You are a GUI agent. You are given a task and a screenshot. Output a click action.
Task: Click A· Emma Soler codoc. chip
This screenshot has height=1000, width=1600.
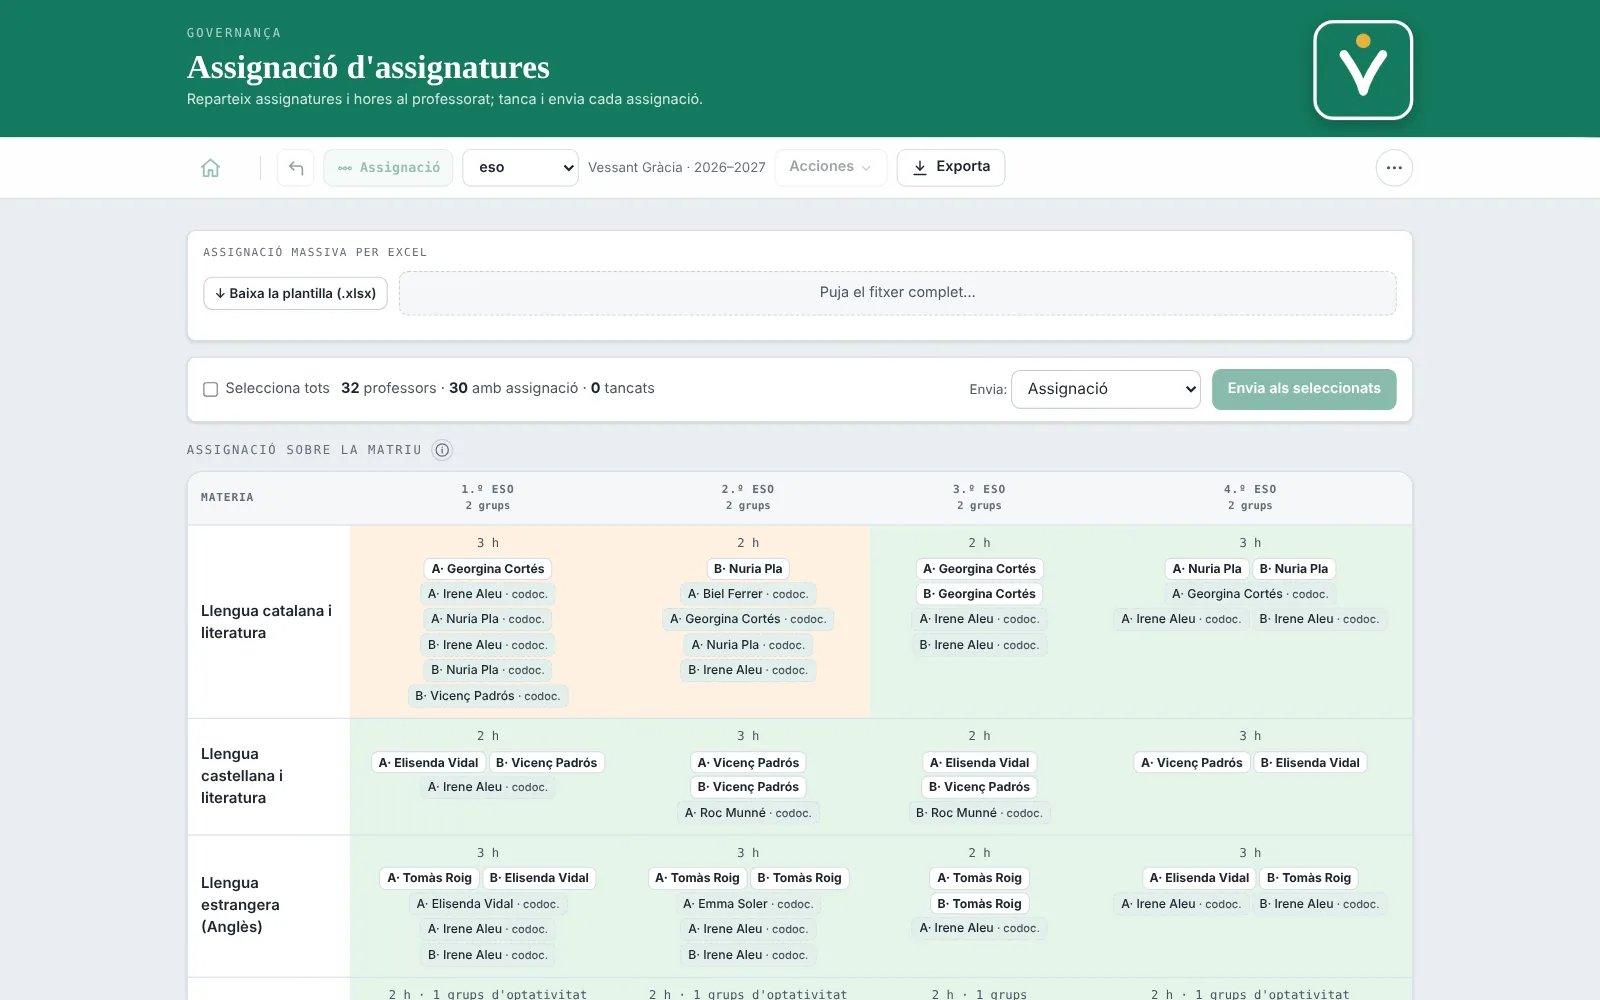[x=748, y=904]
